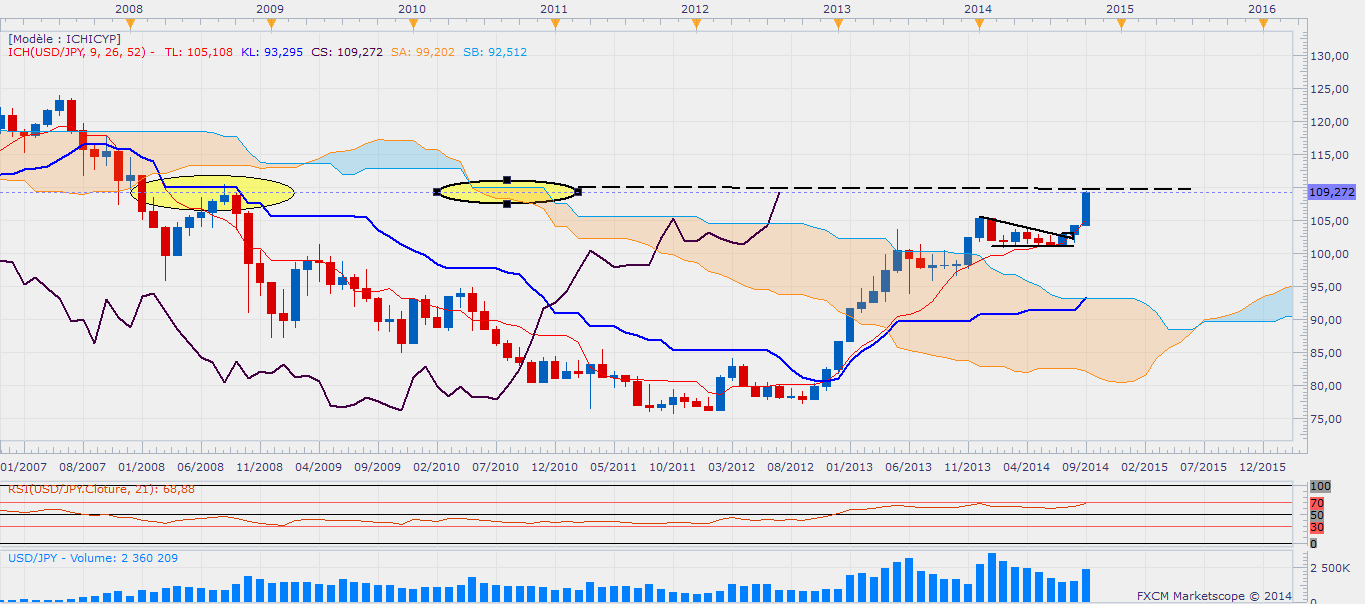Viewport: 1365px width, 604px height.
Task: Select the orange 2015 year marker
Action: 1120,24
